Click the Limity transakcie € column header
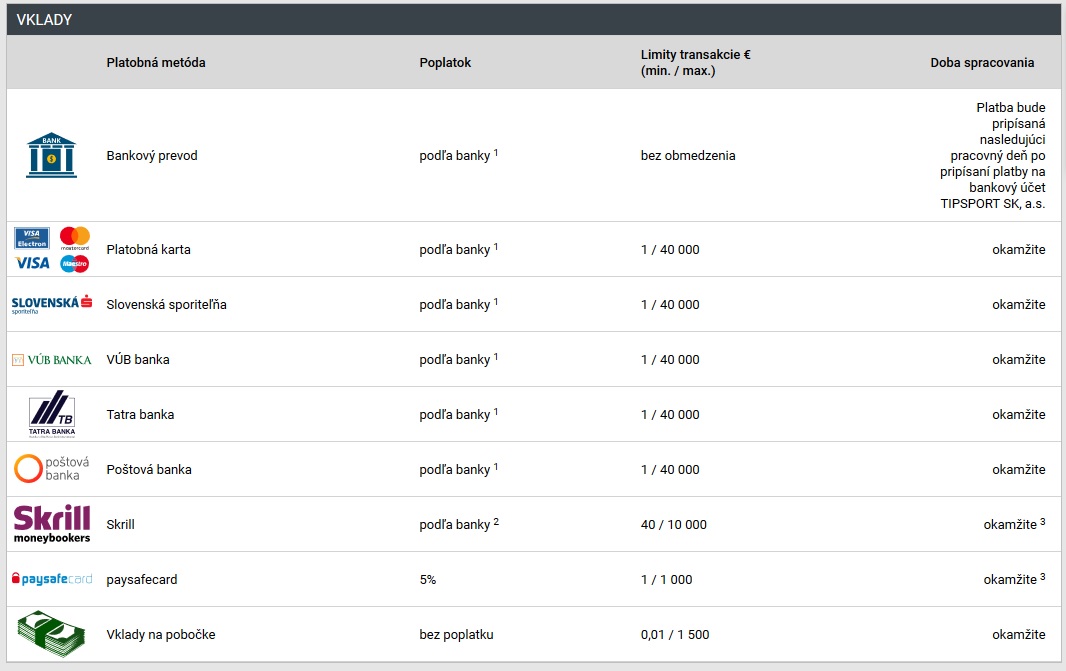Screen dimensions: 1066x671 click(695, 63)
